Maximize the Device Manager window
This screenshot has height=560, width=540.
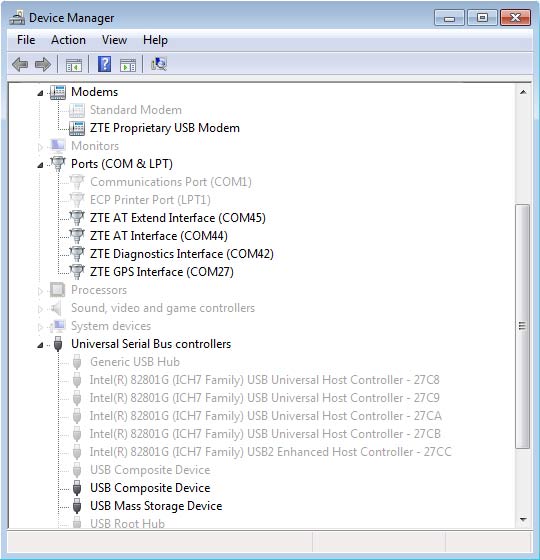(482, 18)
